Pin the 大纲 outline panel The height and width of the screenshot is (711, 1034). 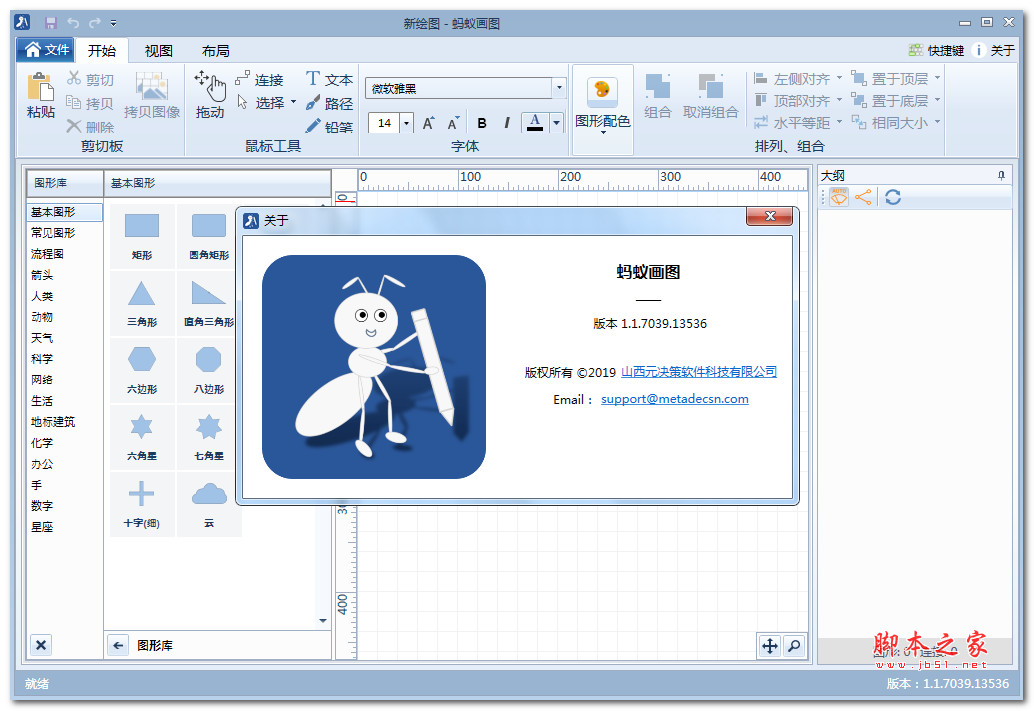click(x=1001, y=175)
